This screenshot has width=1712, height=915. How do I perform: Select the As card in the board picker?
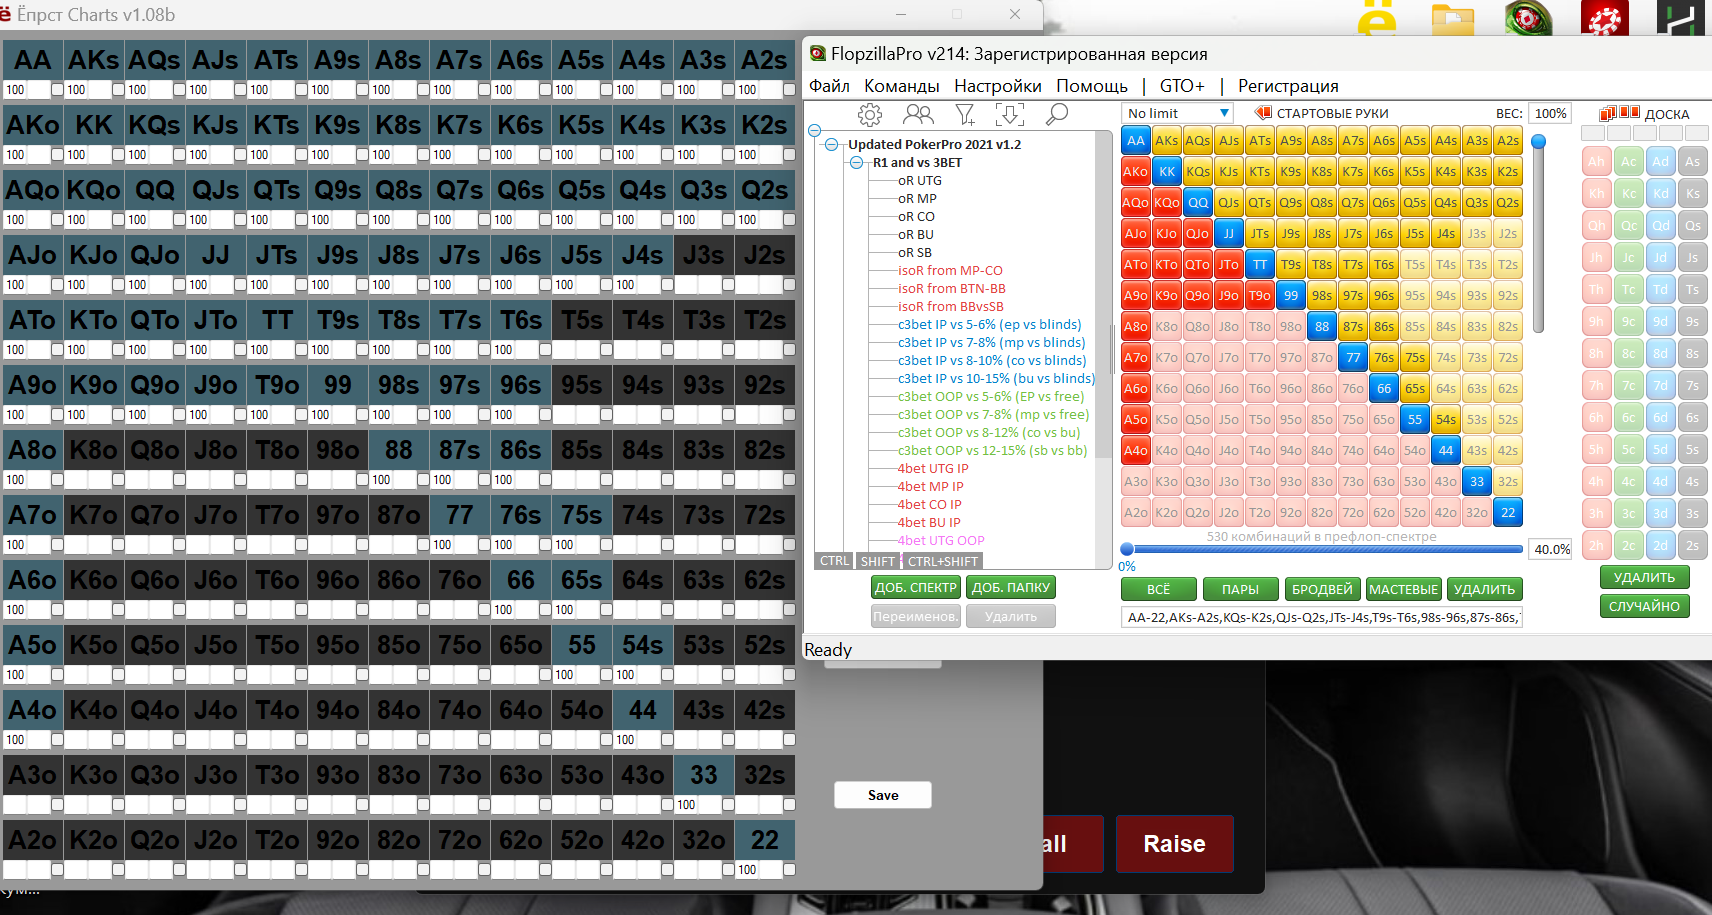point(1692,161)
